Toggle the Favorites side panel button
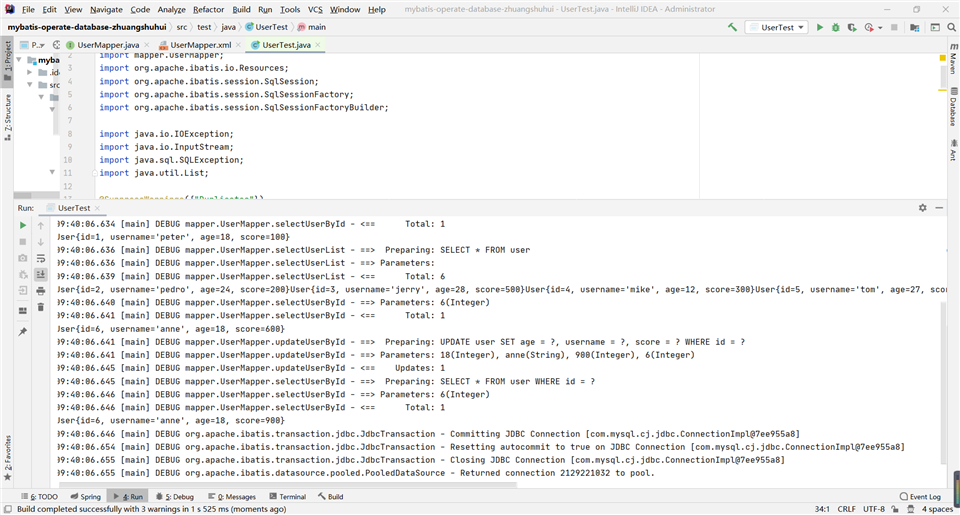The image size is (960, 515). (7, 456)
